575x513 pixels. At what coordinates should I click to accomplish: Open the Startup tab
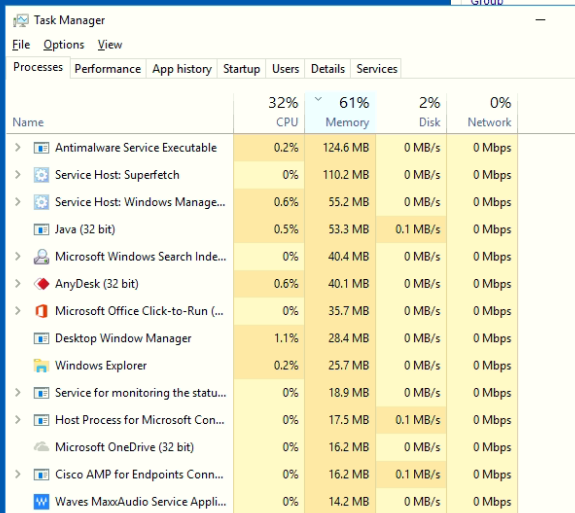tap(242, 69)
